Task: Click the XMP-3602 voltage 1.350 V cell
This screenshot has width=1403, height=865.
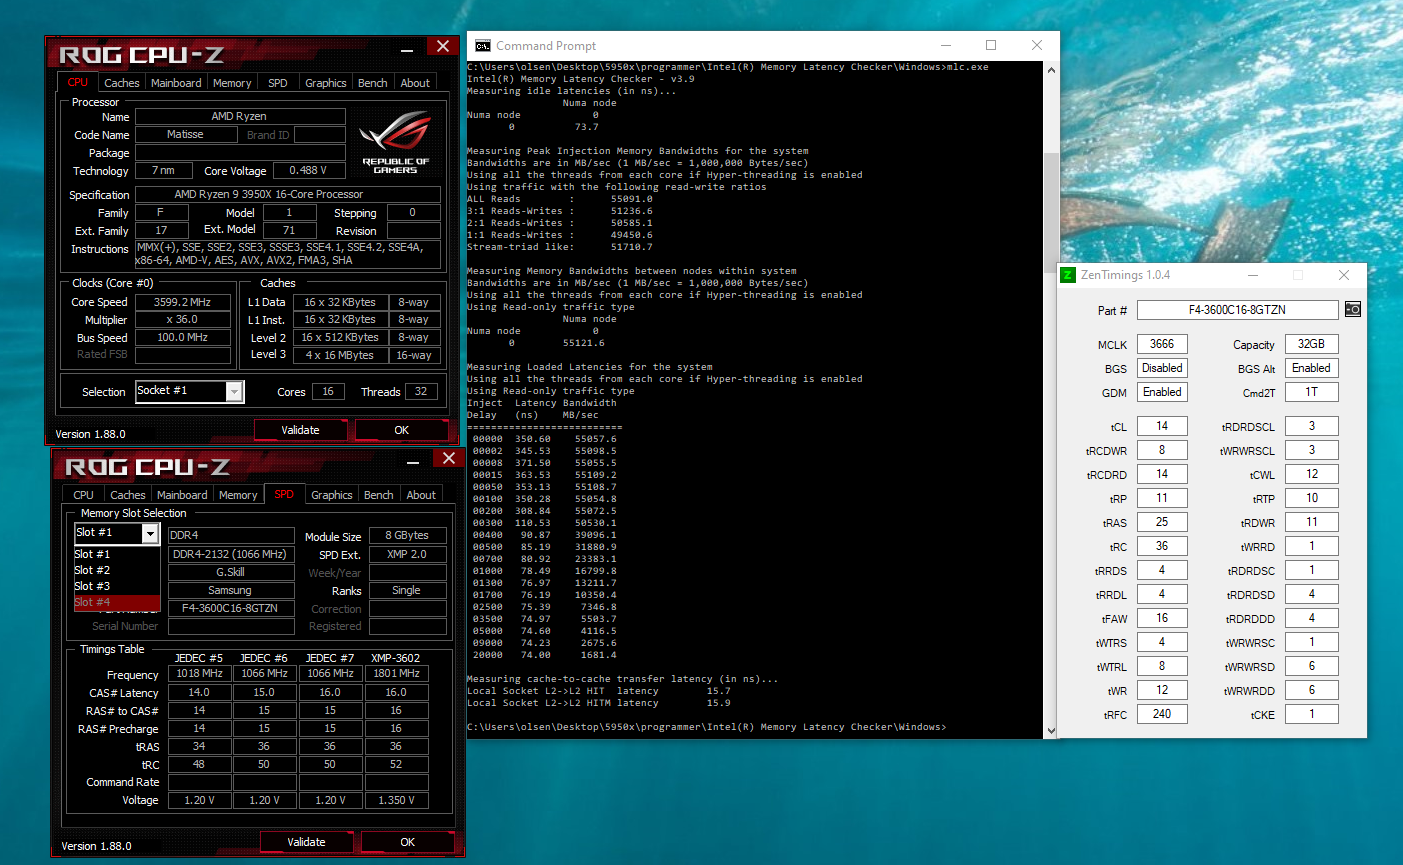Action: point(396,800)
